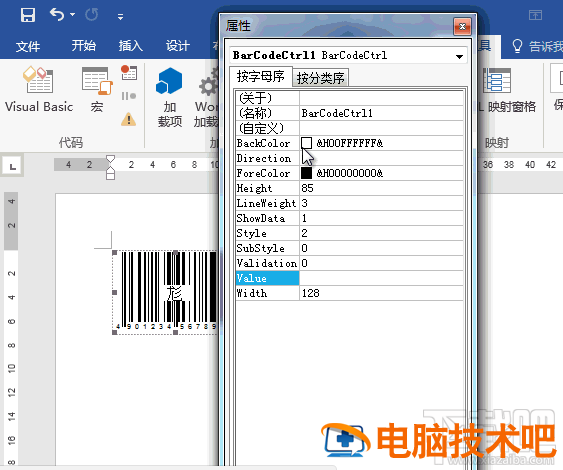Viewport: 563px width, 470px height.
Task: Click the ribbon display options icon
Action: click(535, 15)
